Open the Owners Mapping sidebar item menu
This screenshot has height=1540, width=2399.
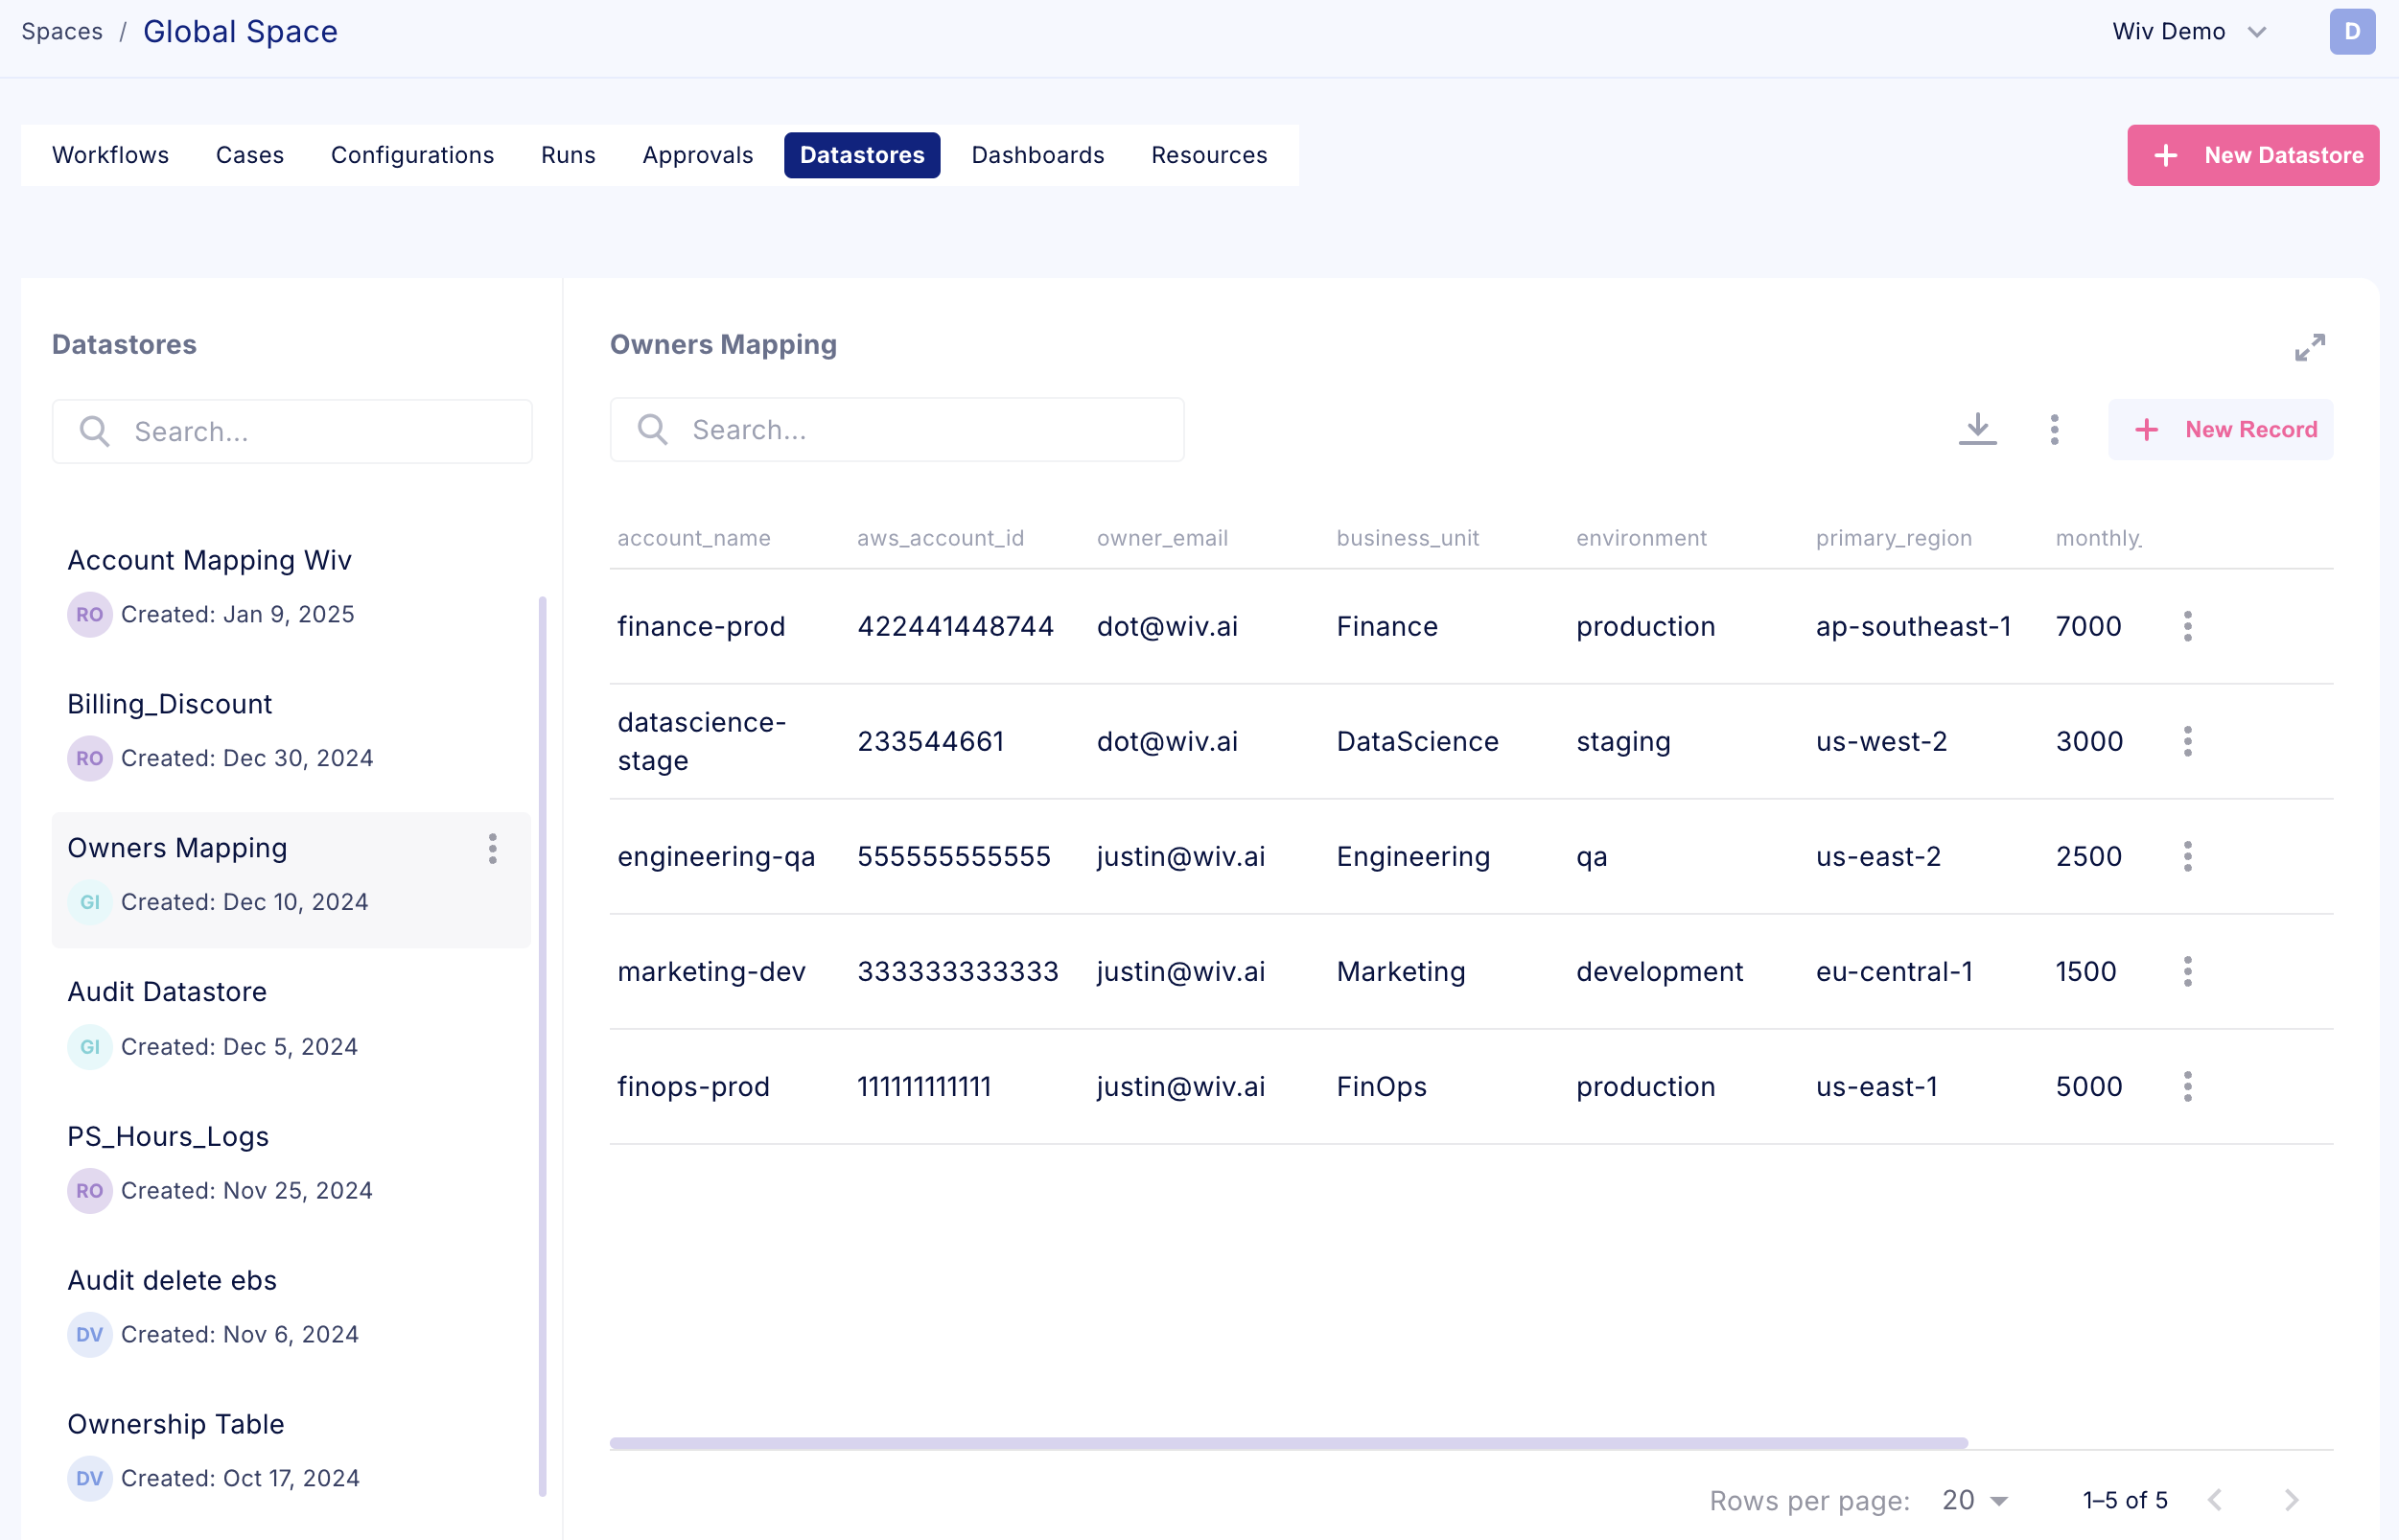point(492,849)
